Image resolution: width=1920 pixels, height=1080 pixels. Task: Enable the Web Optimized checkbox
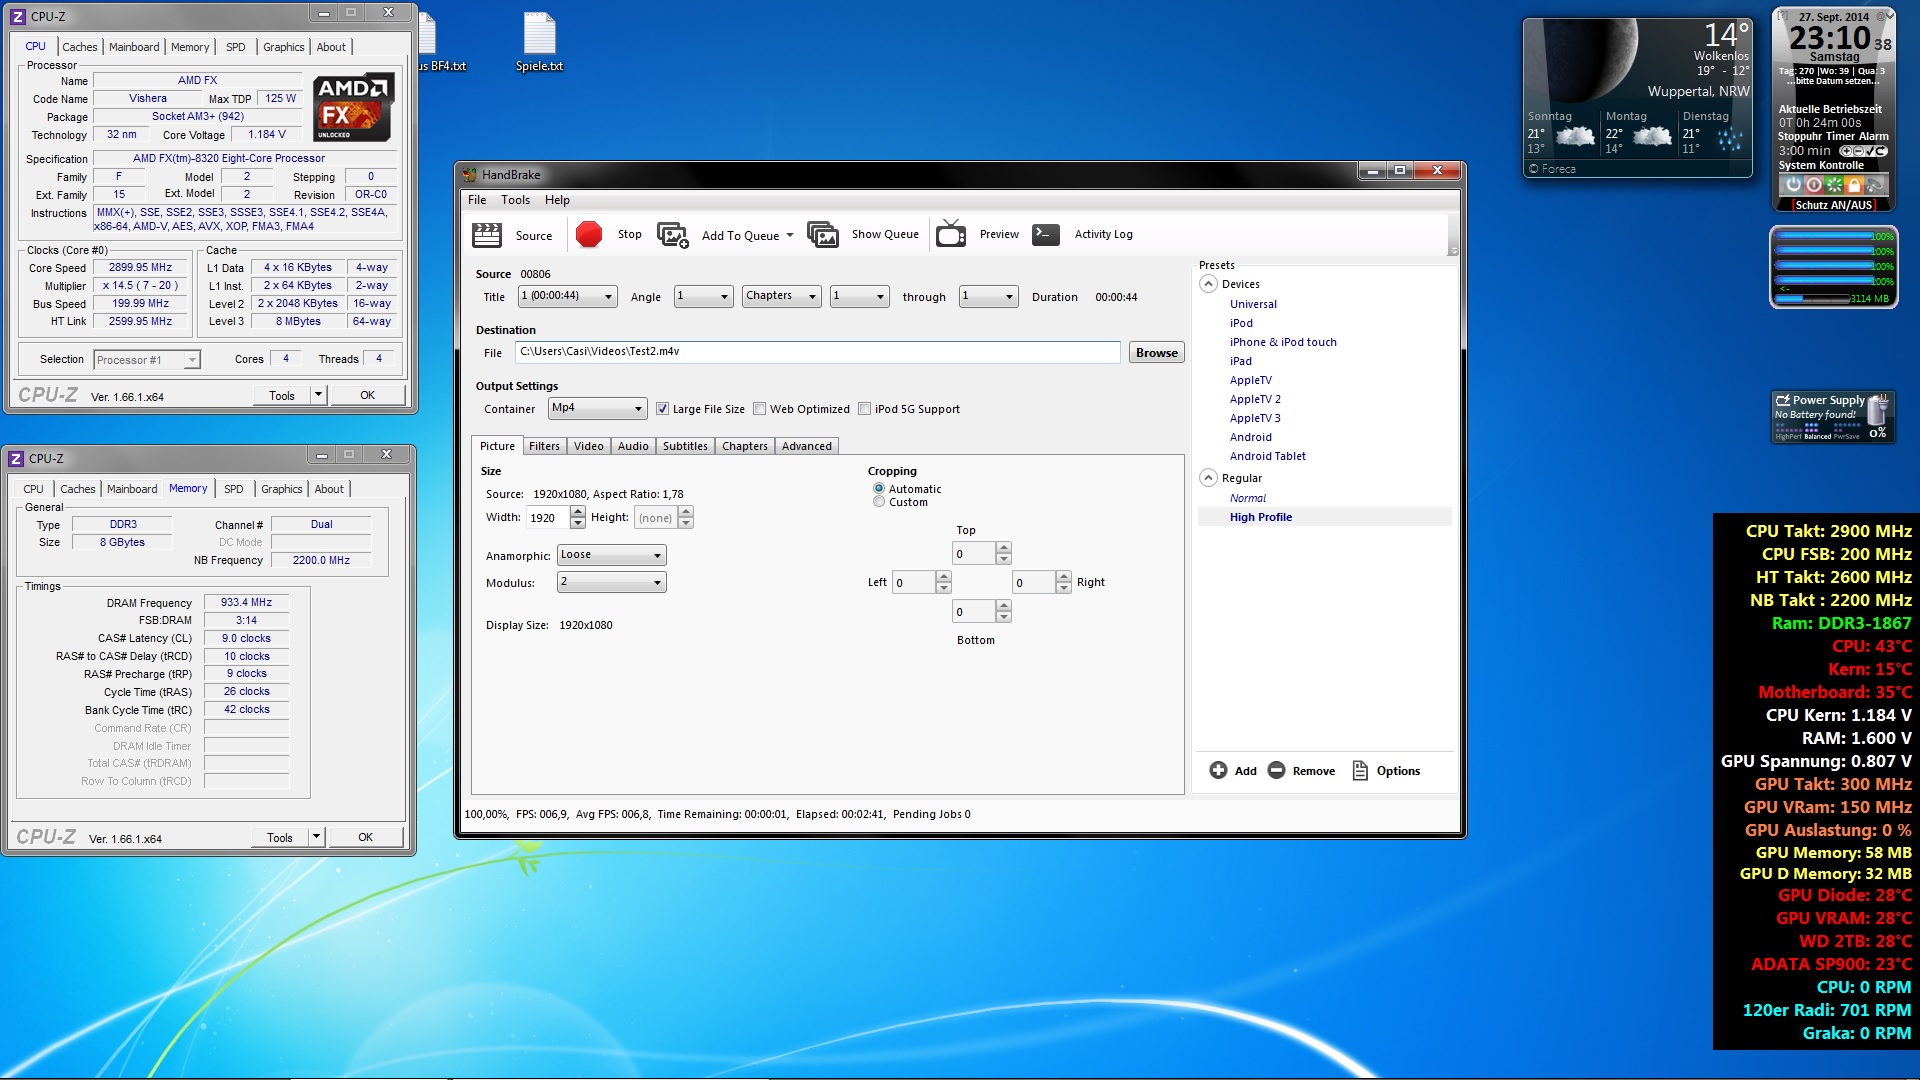click(x=760, y=409)
